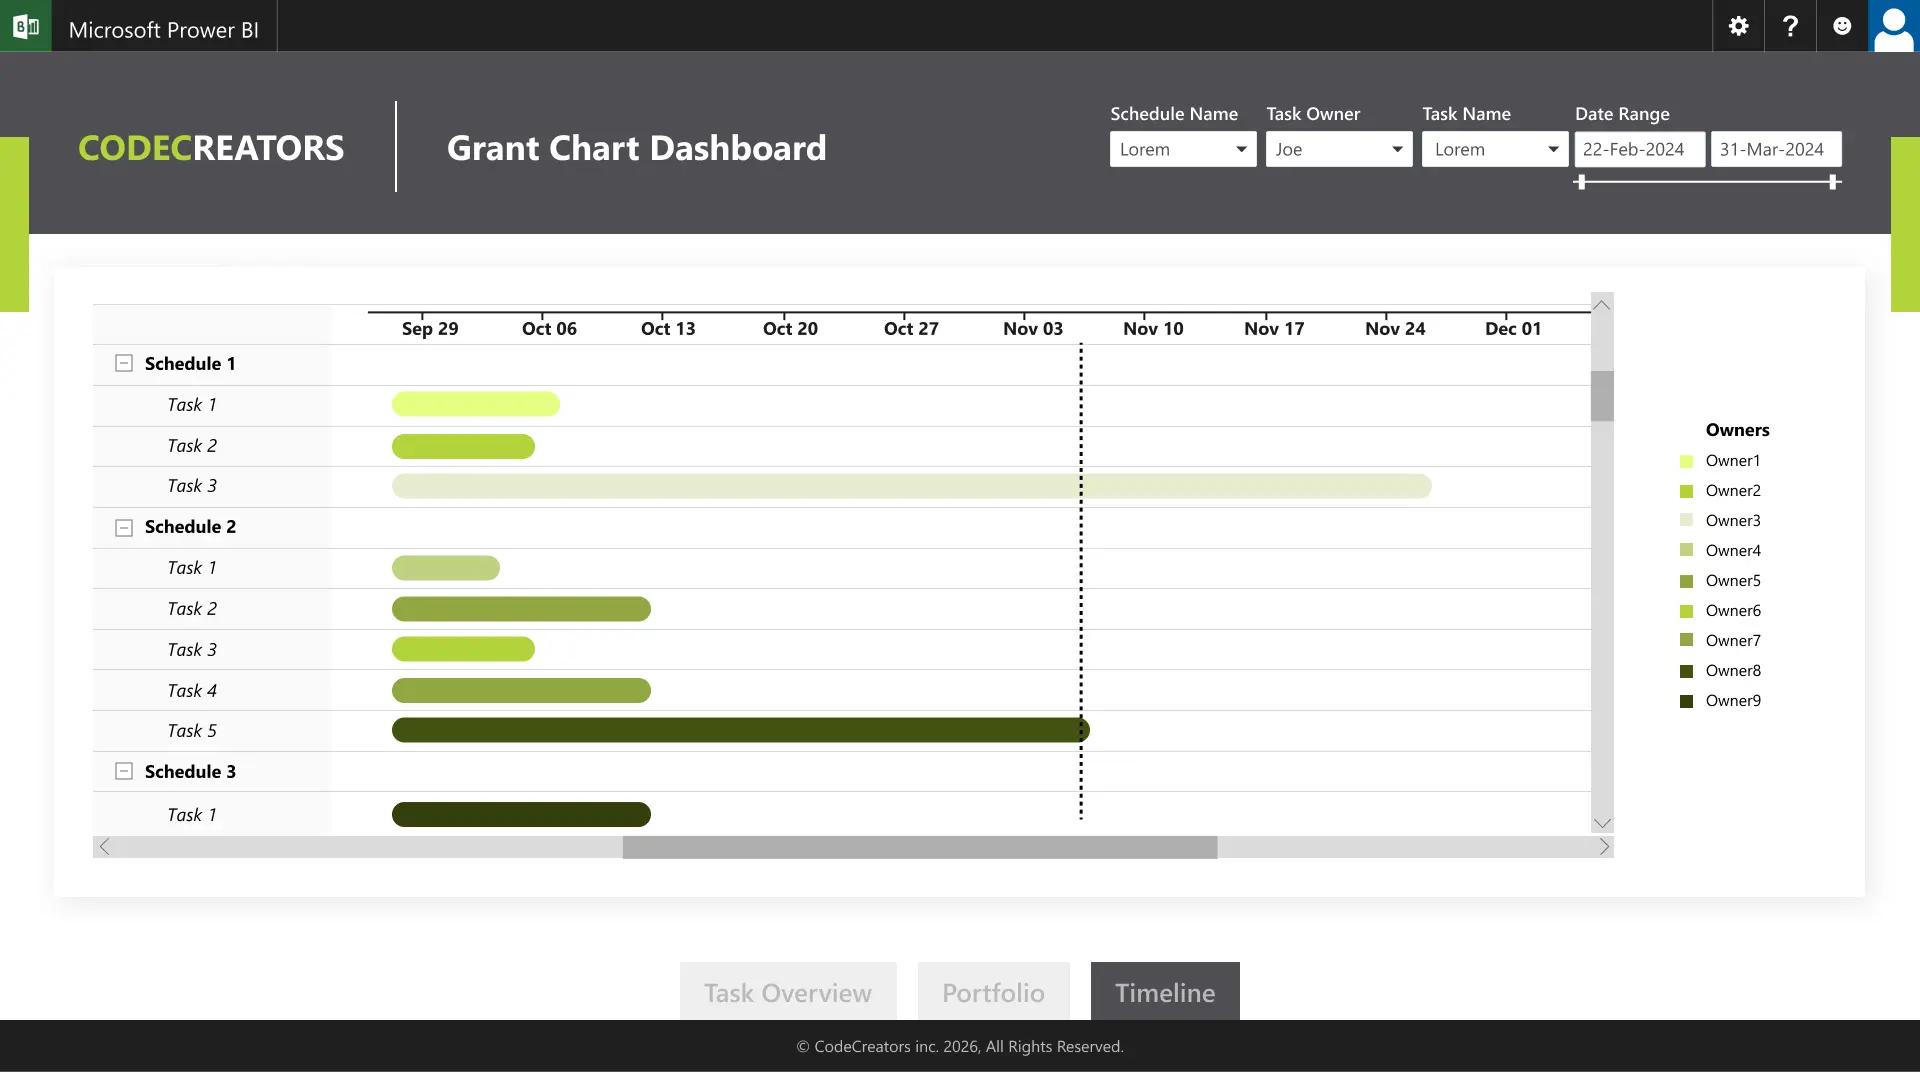Collapse the Schedule 3 group

point(124,770)
